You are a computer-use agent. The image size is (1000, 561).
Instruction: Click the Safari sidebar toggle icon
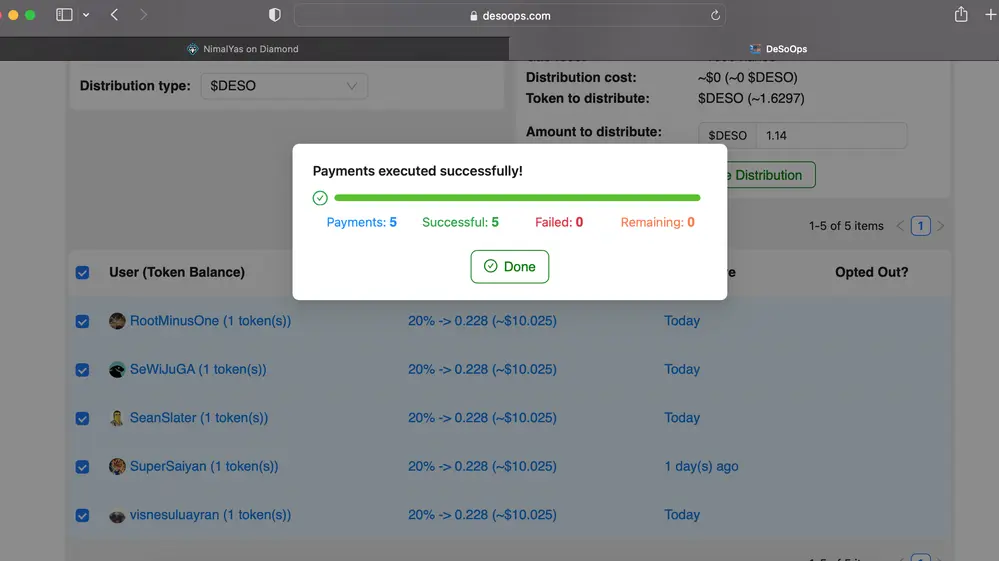pos(64,15)
